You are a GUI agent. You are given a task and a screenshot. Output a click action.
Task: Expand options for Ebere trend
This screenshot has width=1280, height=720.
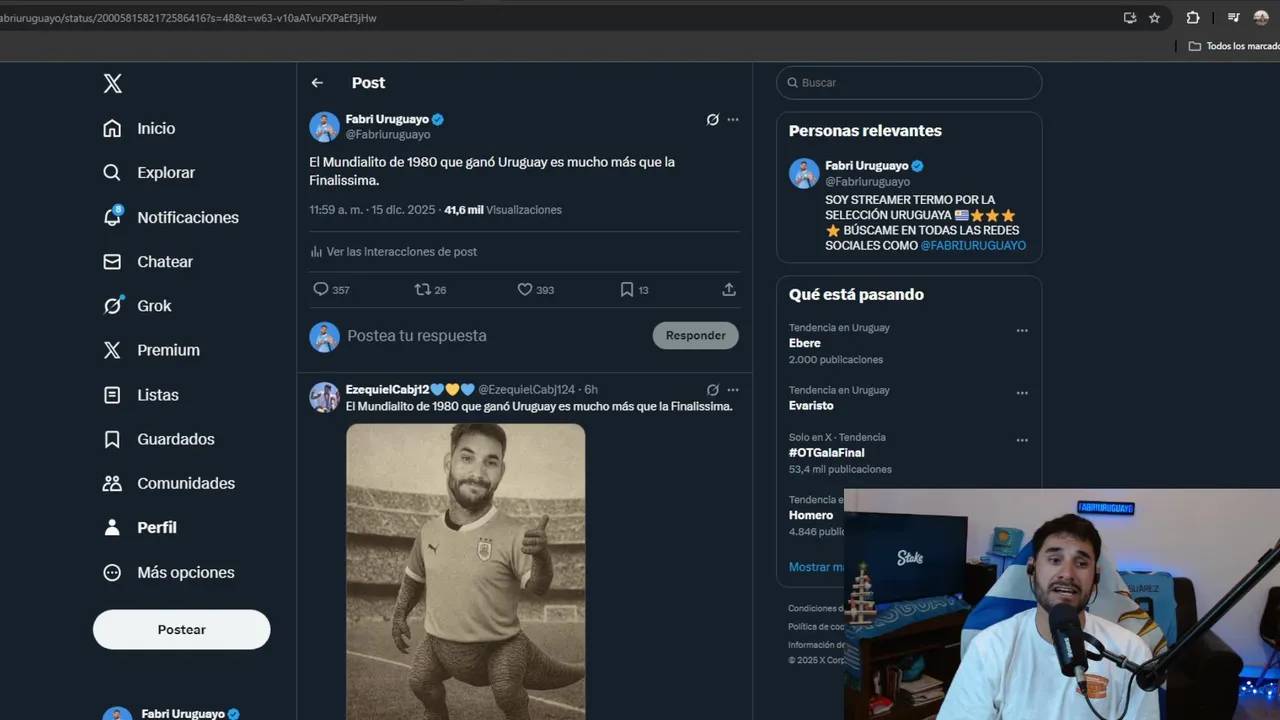pyautogui.click(x=1022, y=331)
